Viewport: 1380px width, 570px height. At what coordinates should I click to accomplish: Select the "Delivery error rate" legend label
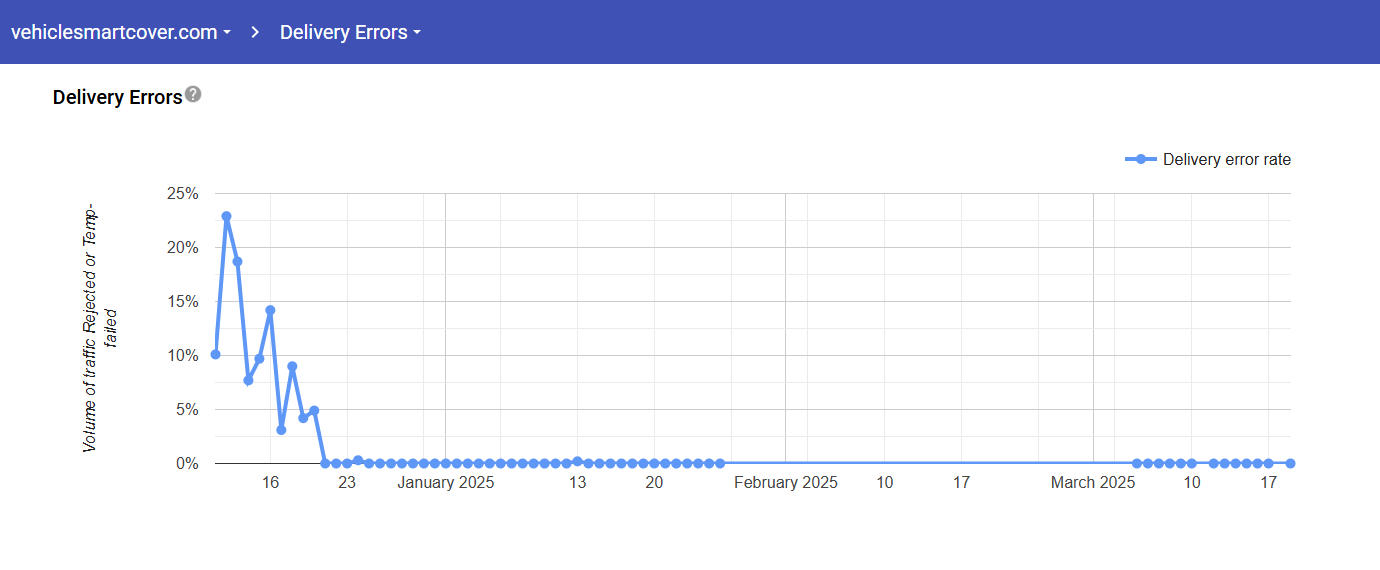coord(1226,160)
